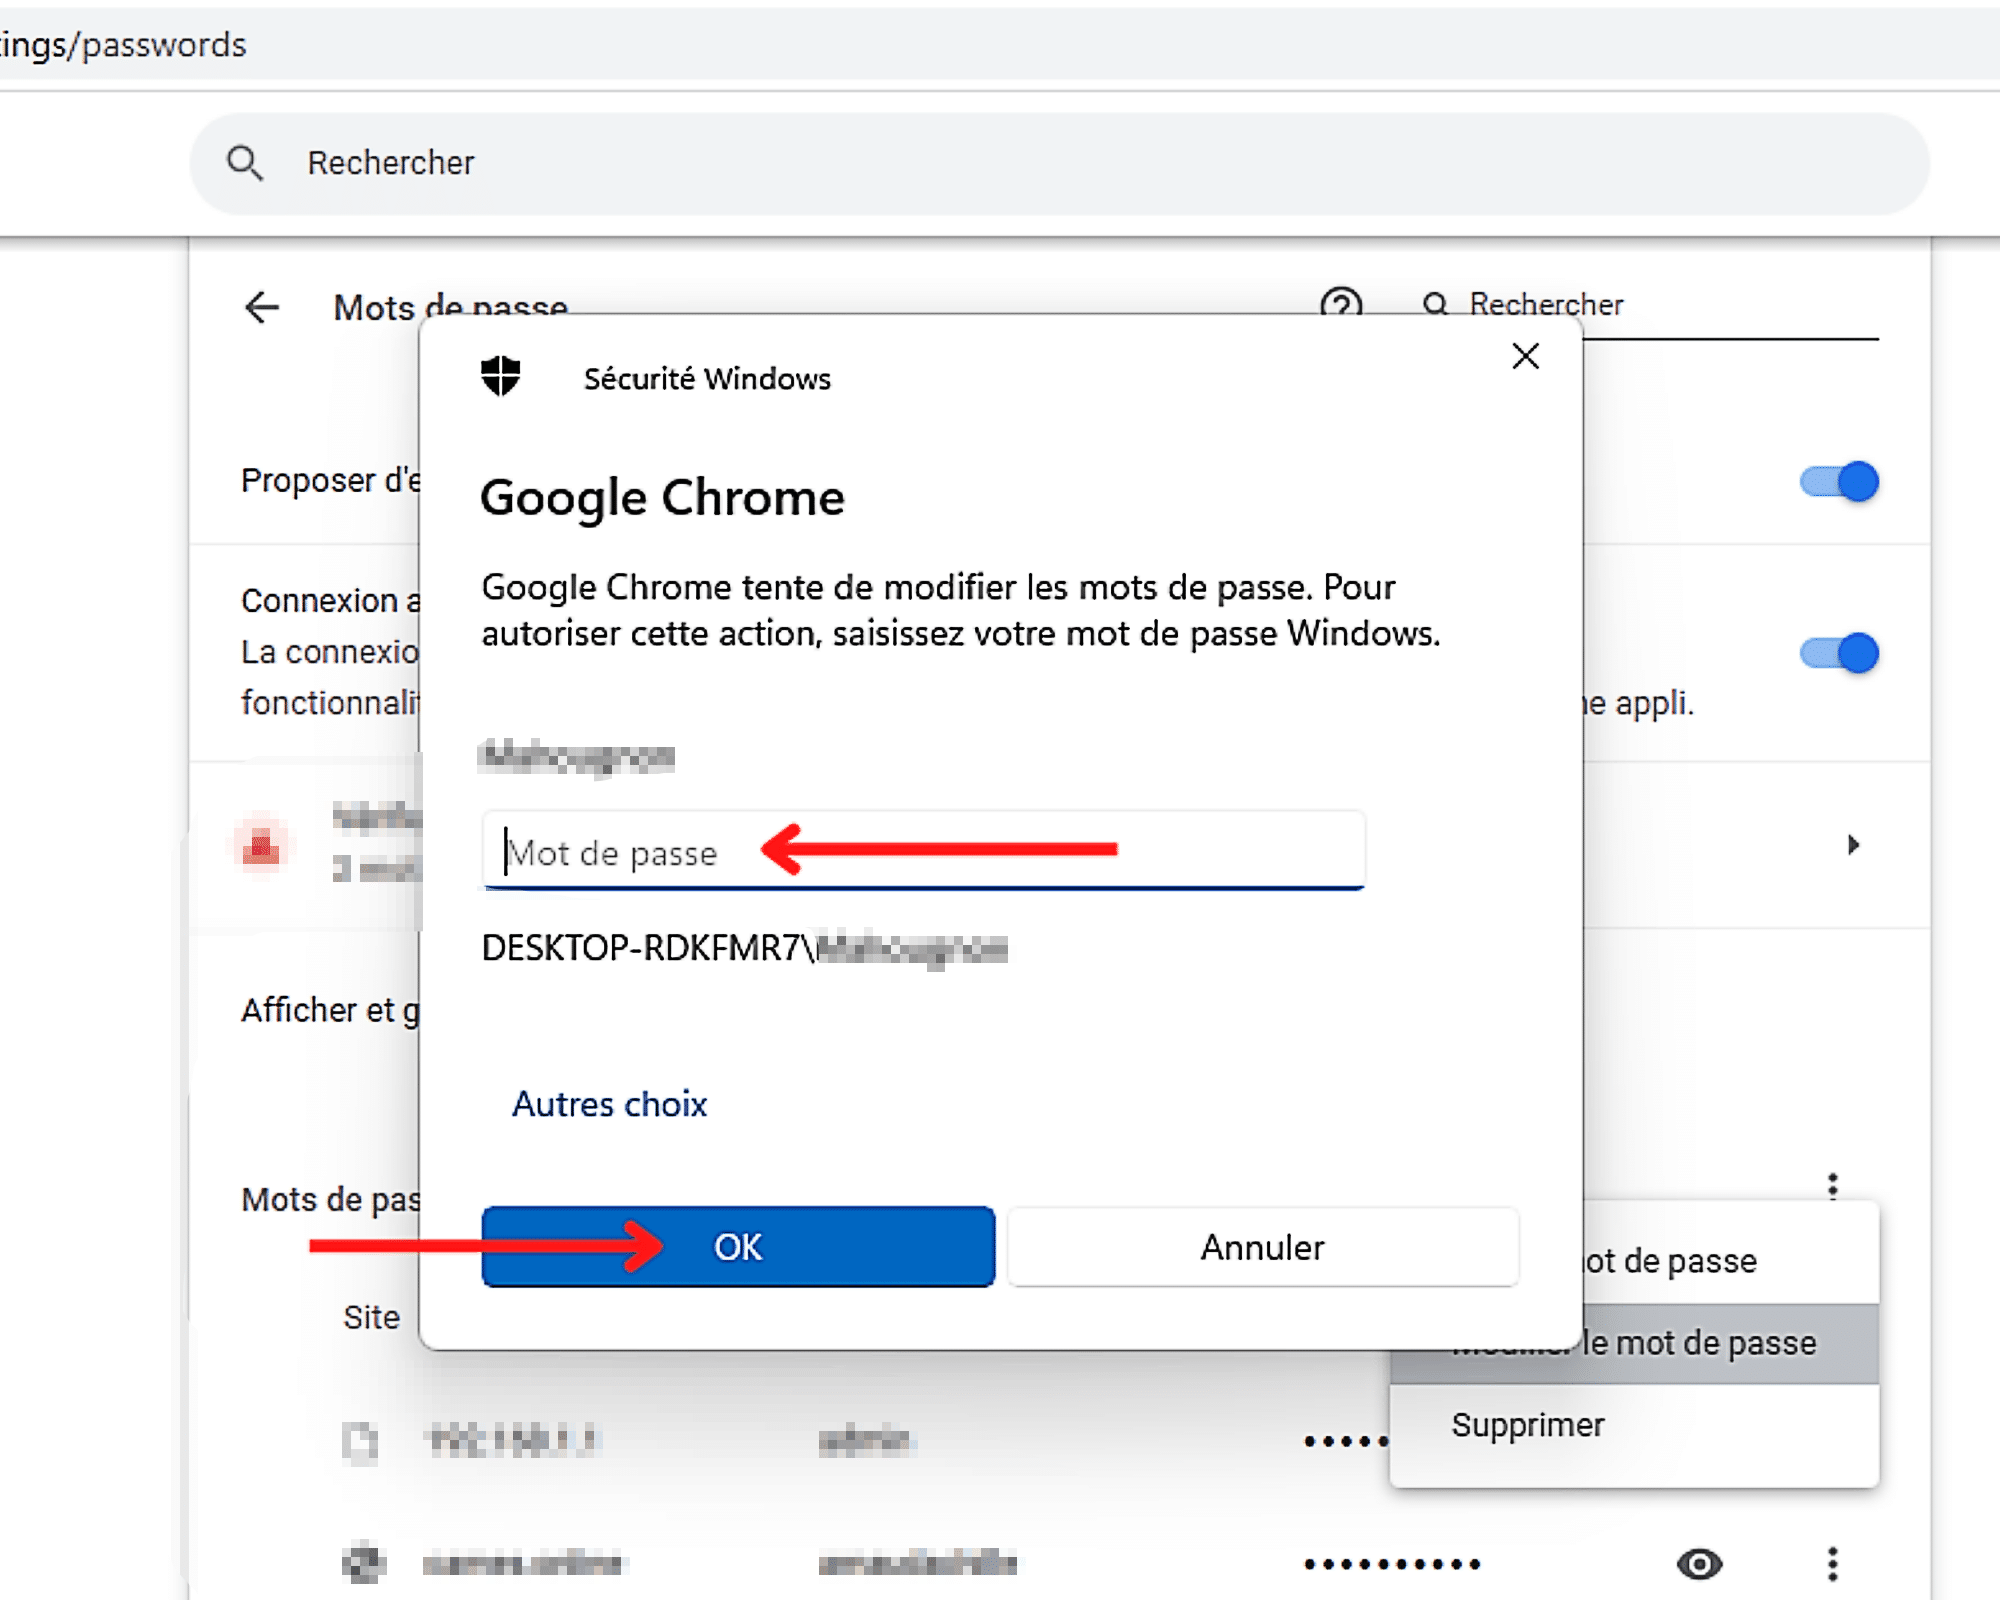
Task: Click the DESKTOP-RDKFMR7 account text
Action: (744, 947)
